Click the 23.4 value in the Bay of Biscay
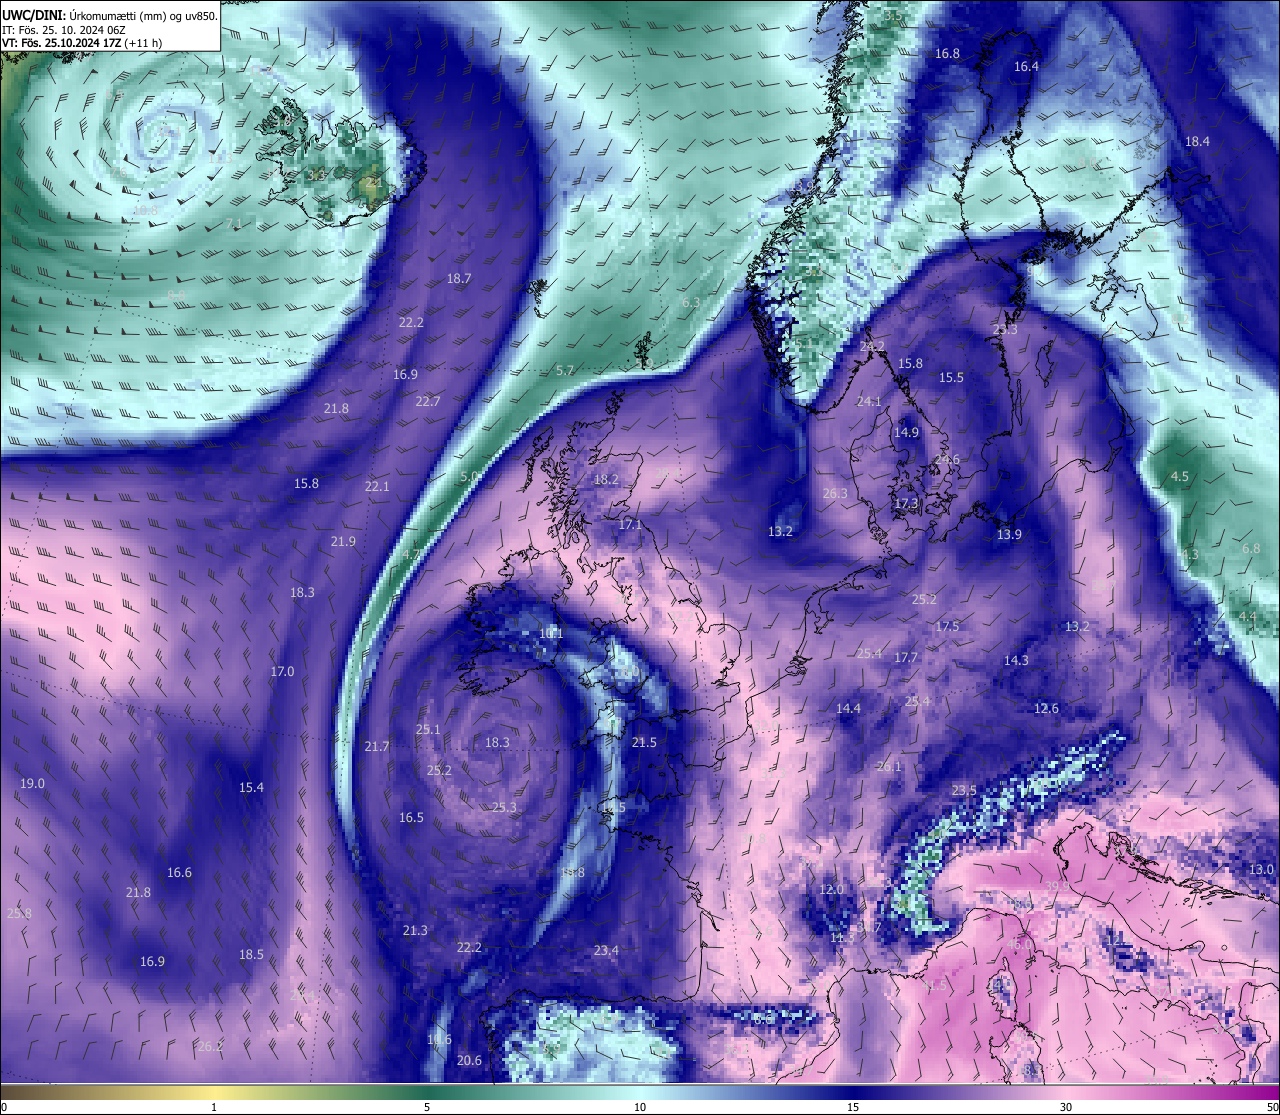 pyautogui.click(x=606, y=951)
